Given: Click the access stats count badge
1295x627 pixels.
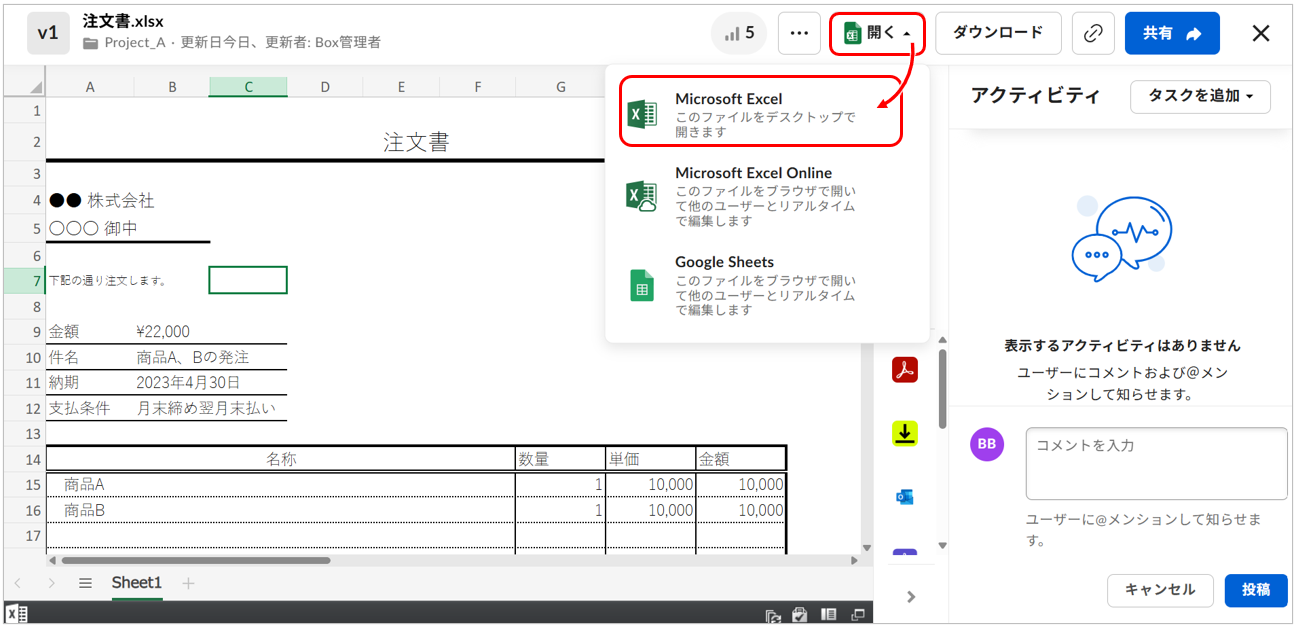Looking at the screenshot, I should click(x=739, y=33).
